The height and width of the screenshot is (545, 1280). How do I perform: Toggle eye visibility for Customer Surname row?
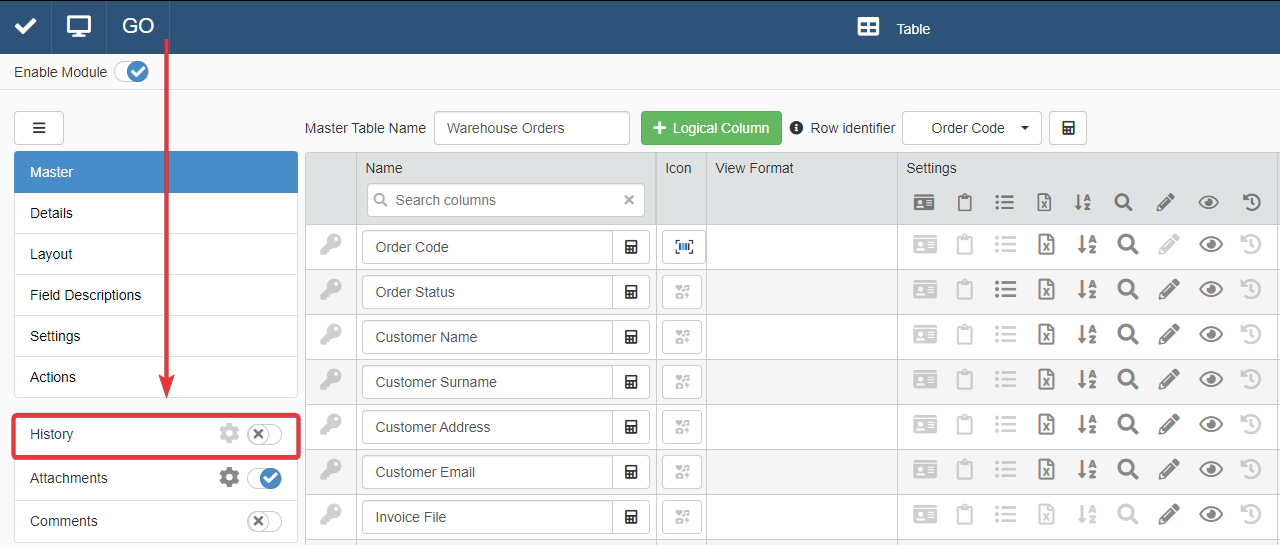click(x=1210, y=381)
